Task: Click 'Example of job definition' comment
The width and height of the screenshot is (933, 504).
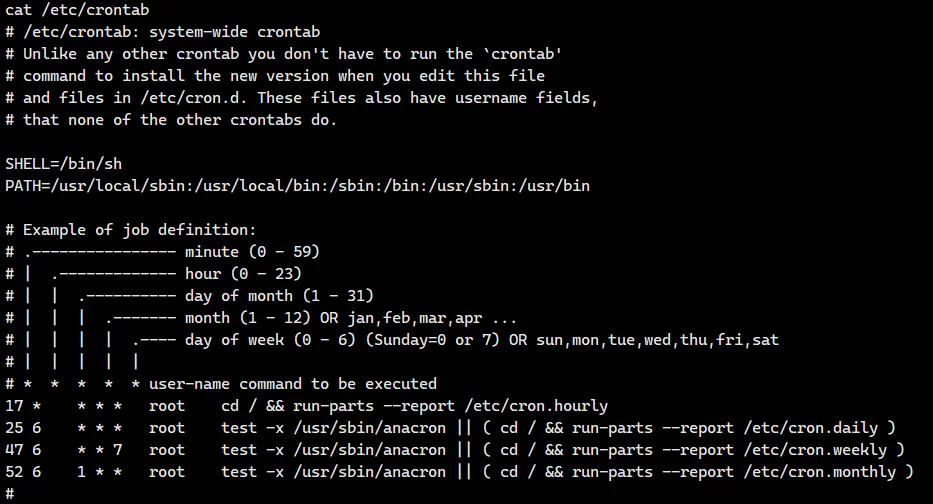Action: [140, 230]
